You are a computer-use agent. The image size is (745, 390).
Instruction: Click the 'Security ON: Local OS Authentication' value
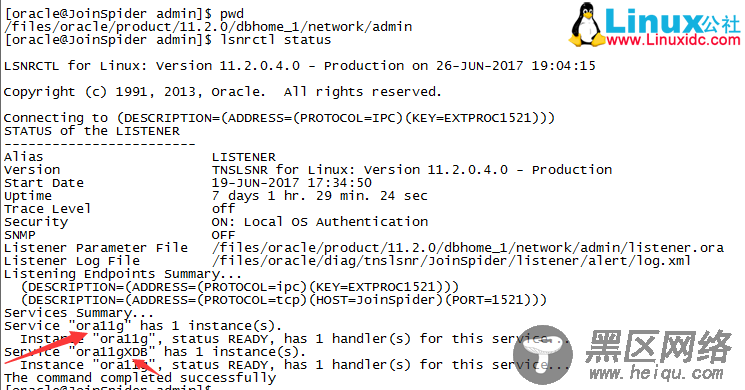pyautogui.click(x=320, y=222)
